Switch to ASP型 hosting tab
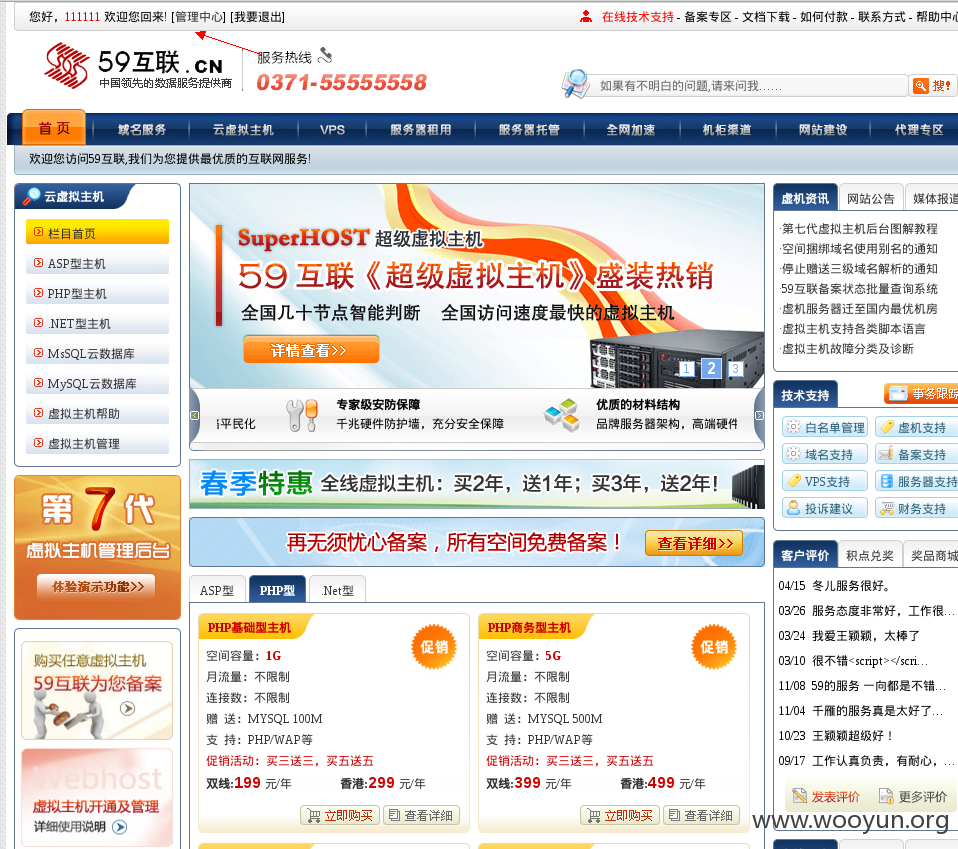 pos(217,590)
